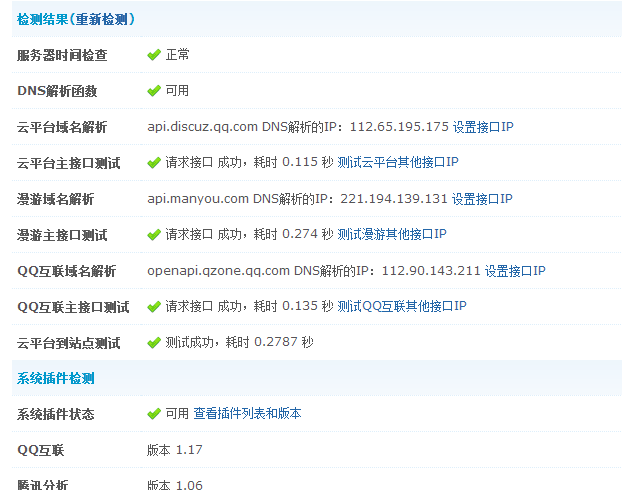Click the IP address 112.65.195.175
Viewport: 622px width, 490px height.
coord(399,127)
